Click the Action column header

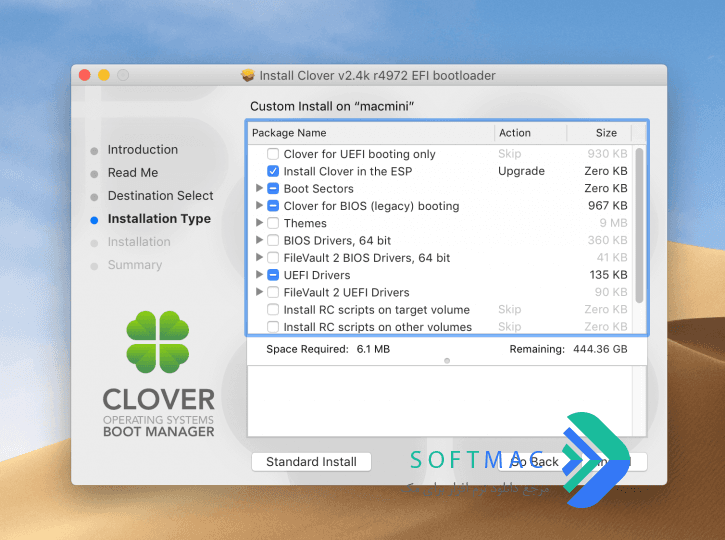tap(531, 133)
